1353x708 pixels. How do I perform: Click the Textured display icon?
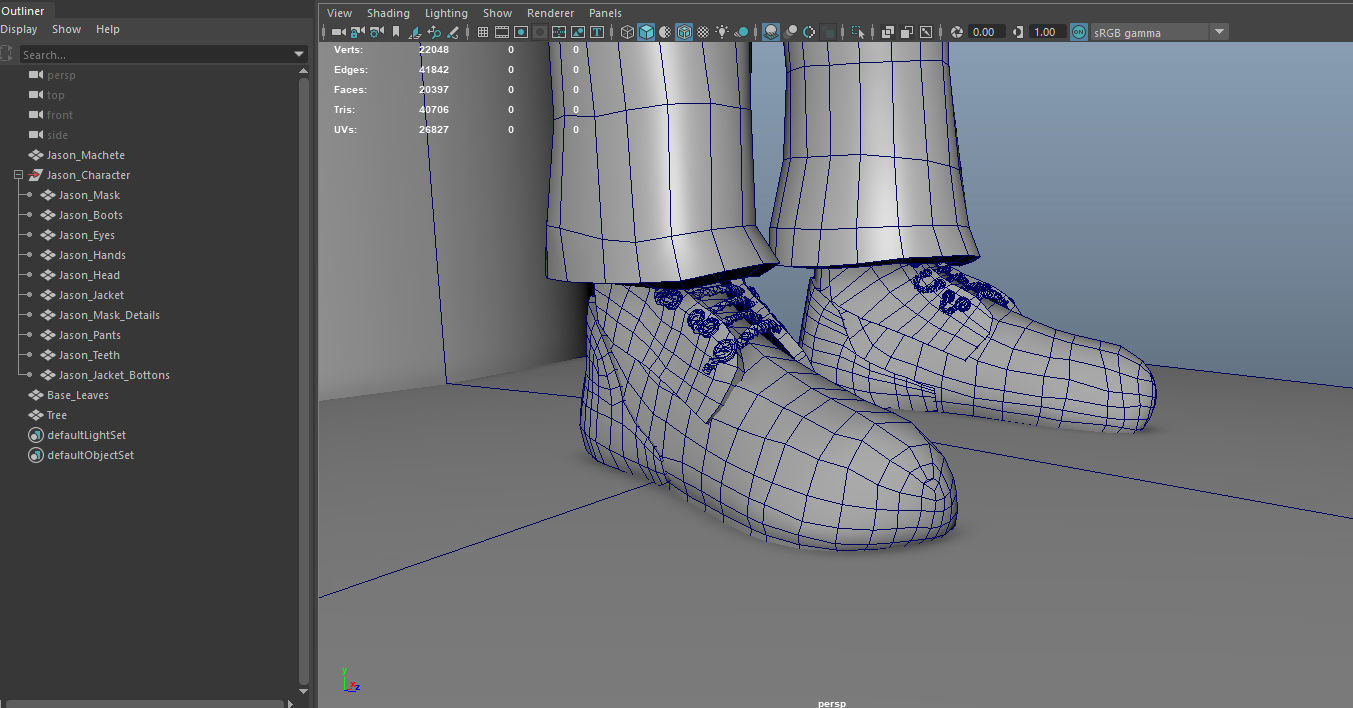pos(703,32)
